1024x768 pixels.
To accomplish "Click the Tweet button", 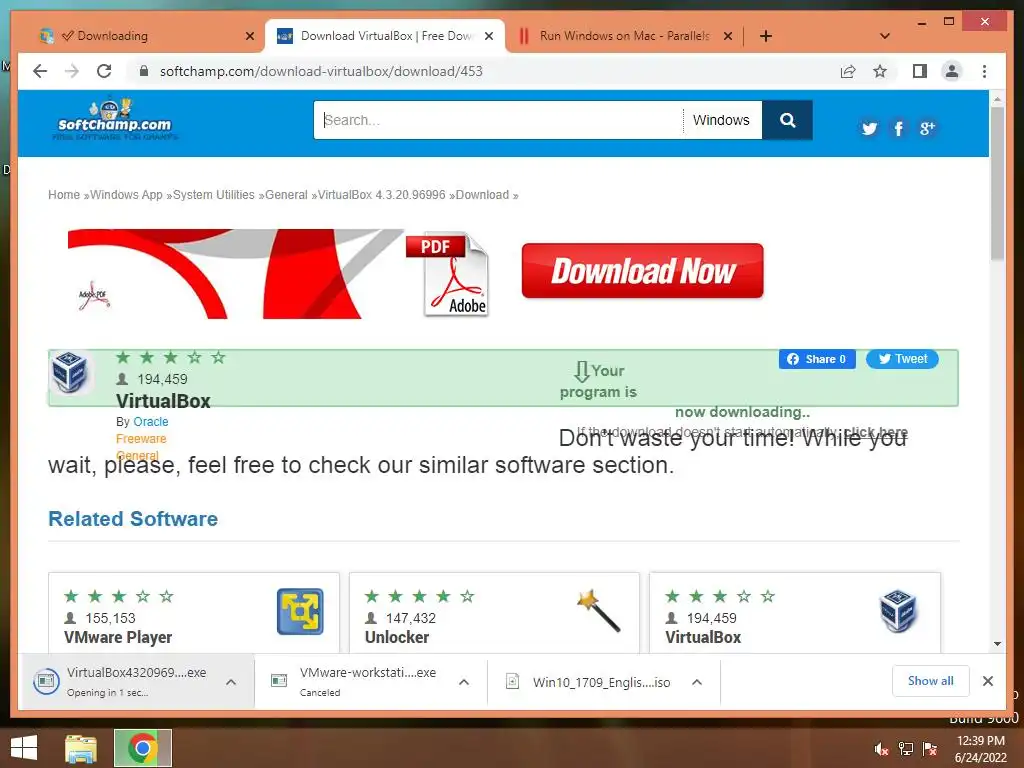I will (x=903, y=359).
